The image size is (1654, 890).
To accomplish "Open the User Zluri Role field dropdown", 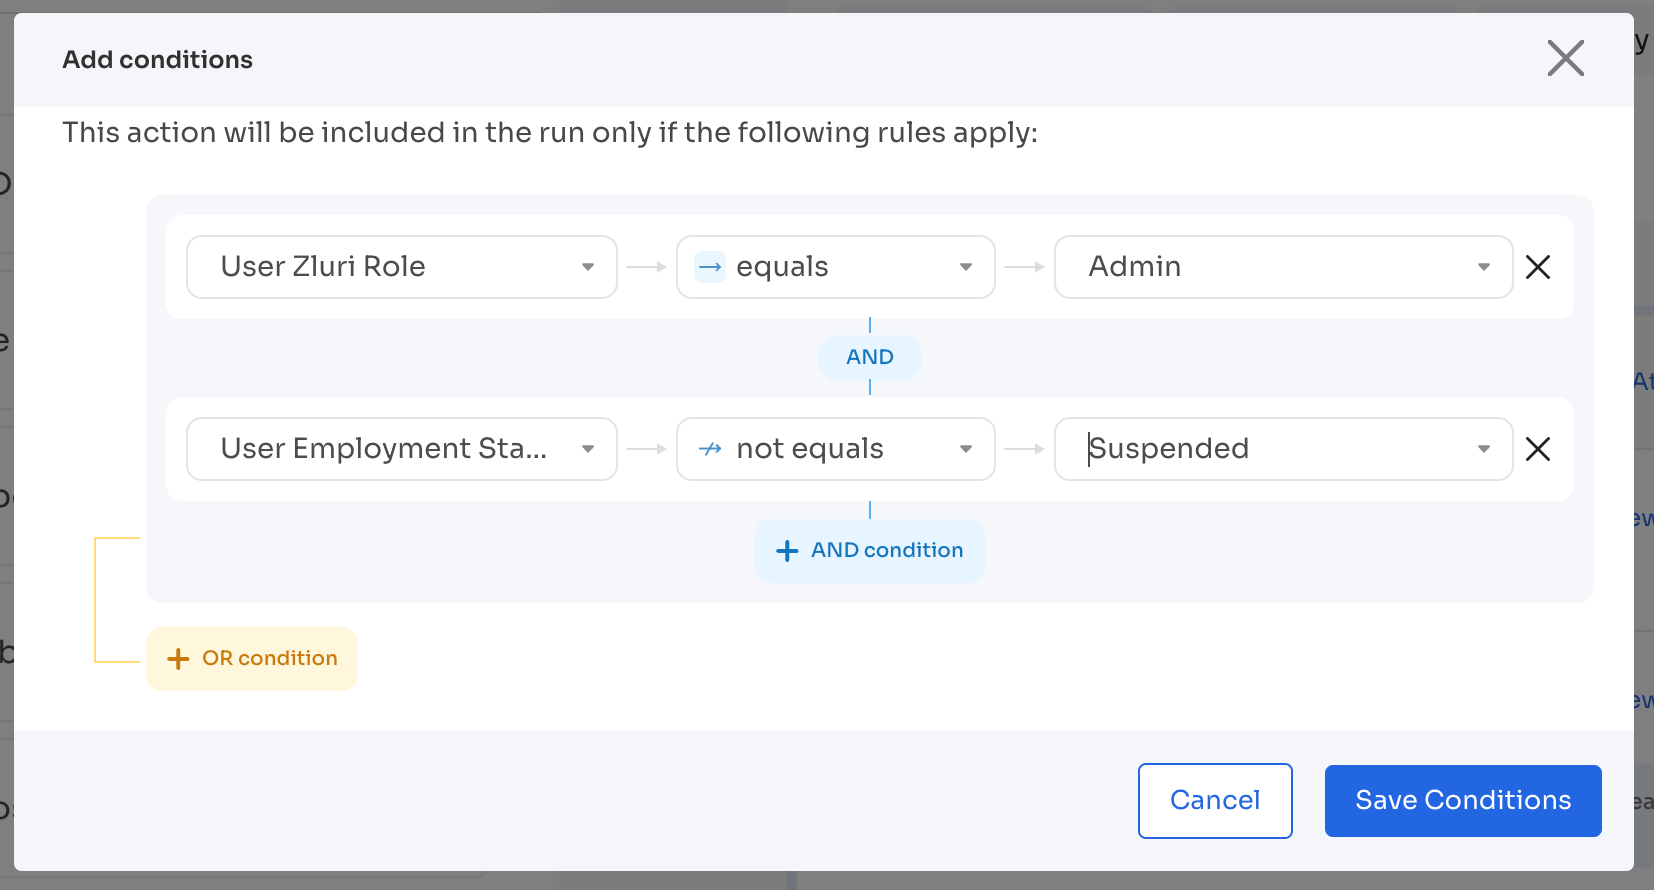I will tap(588, 267).
